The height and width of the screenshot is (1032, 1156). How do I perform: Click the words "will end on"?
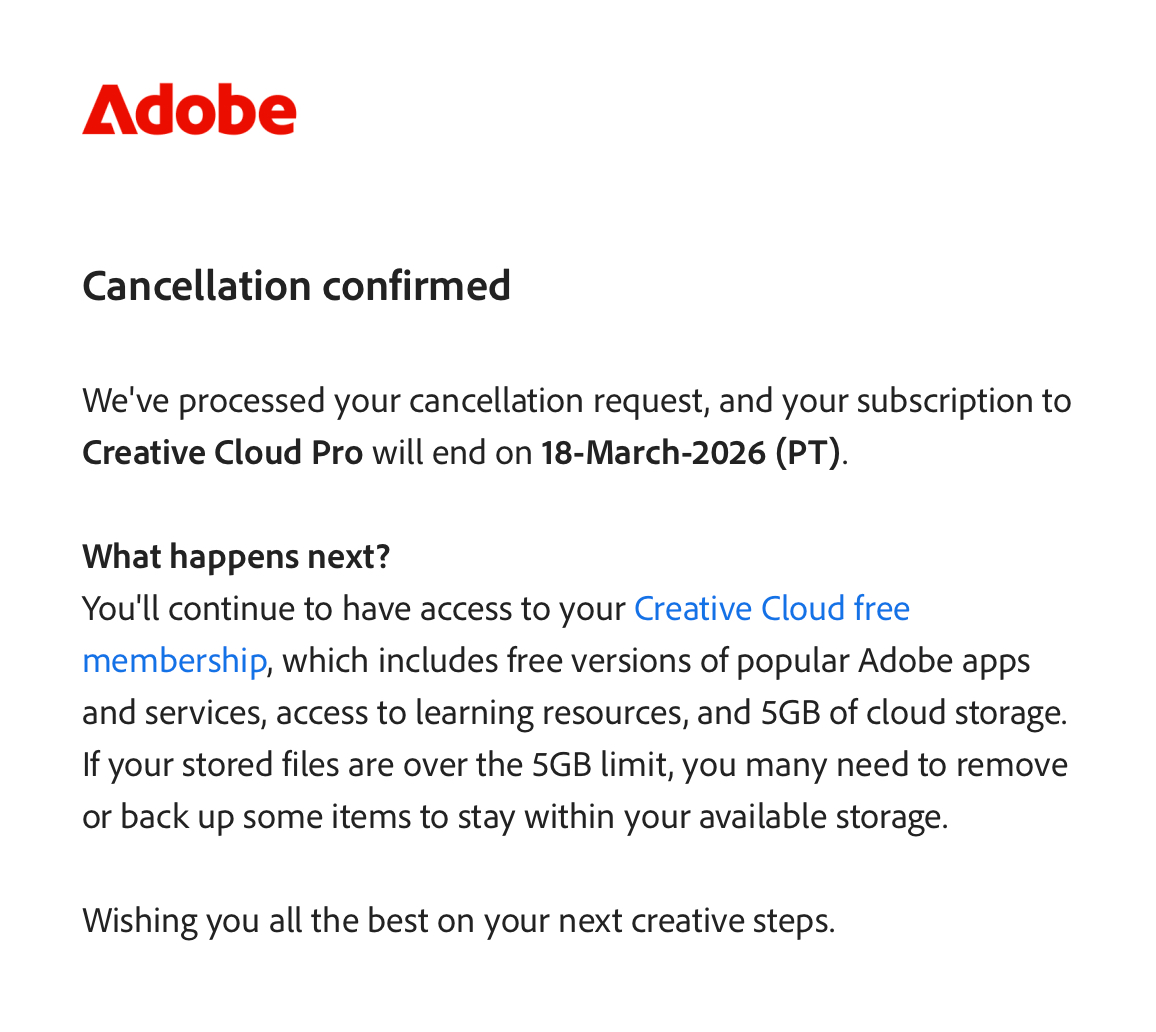[452, 452]
